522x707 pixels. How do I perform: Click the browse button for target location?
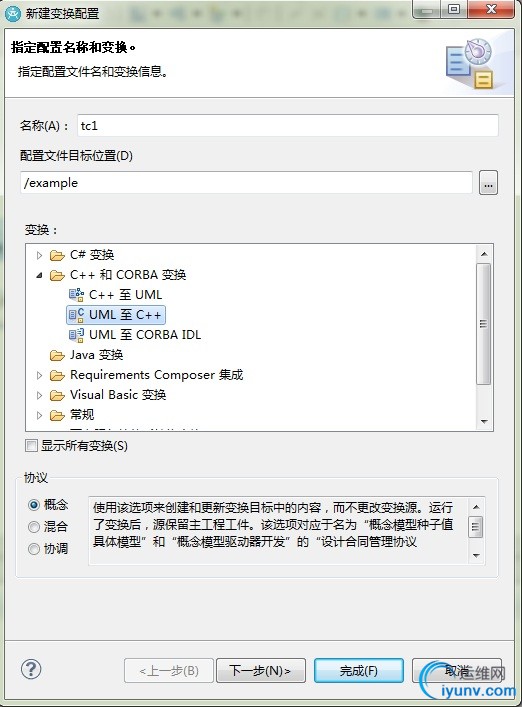488,183
